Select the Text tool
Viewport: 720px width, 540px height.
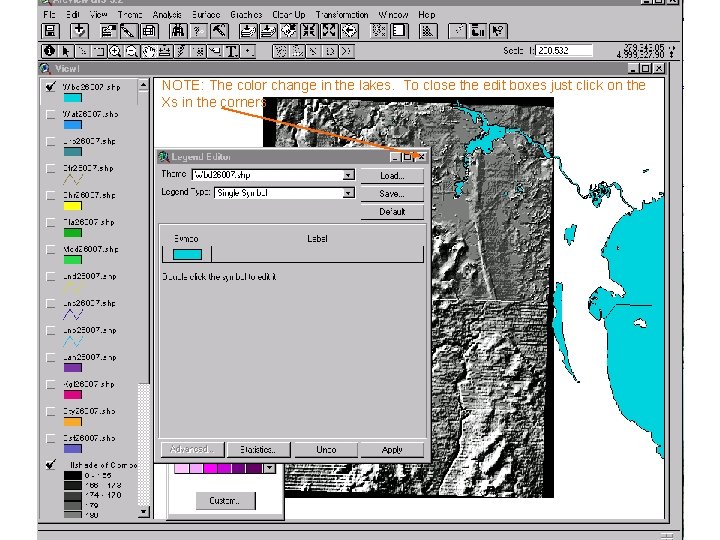tap(231, 51)
